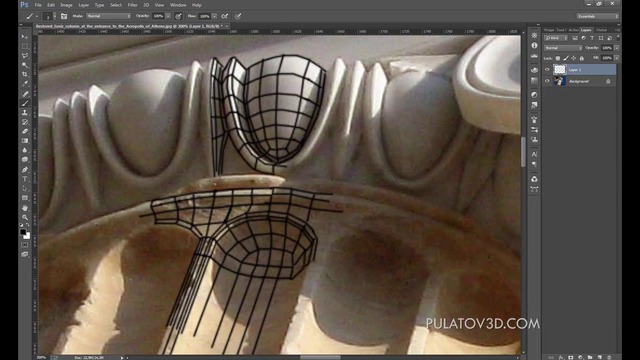Select the Move tool
This screenshot has height=360, width=640.
click(x=25, y=37)
